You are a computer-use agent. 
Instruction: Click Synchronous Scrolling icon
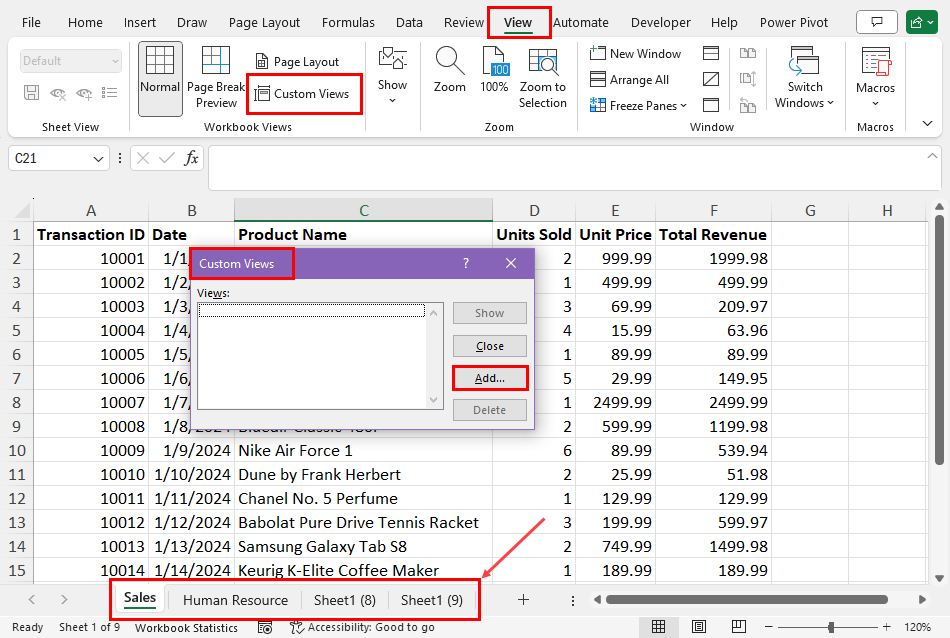click(748, 79)
